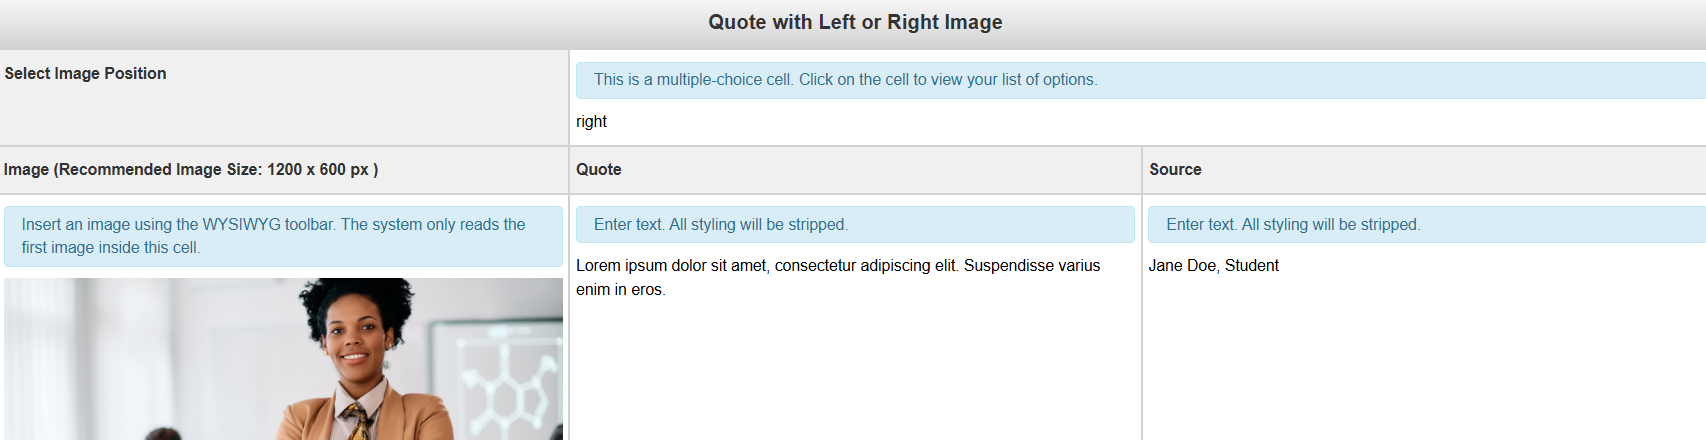Select the Quote column header
This screenshot has width=1706, height=440.
[x=599, y=170]
